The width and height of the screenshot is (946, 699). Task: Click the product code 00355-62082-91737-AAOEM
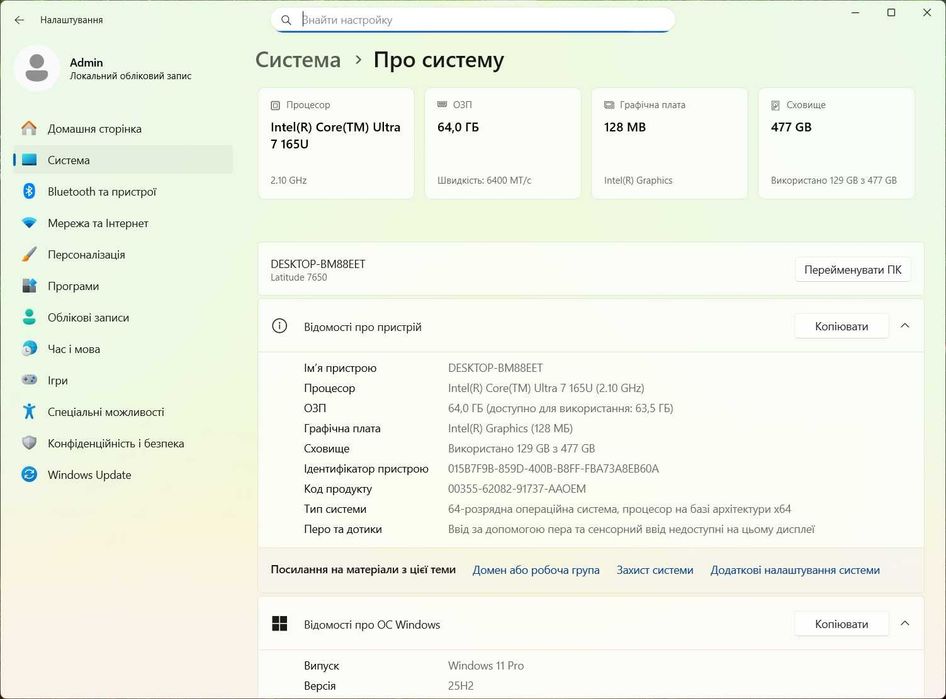click(x=517, y=489)
